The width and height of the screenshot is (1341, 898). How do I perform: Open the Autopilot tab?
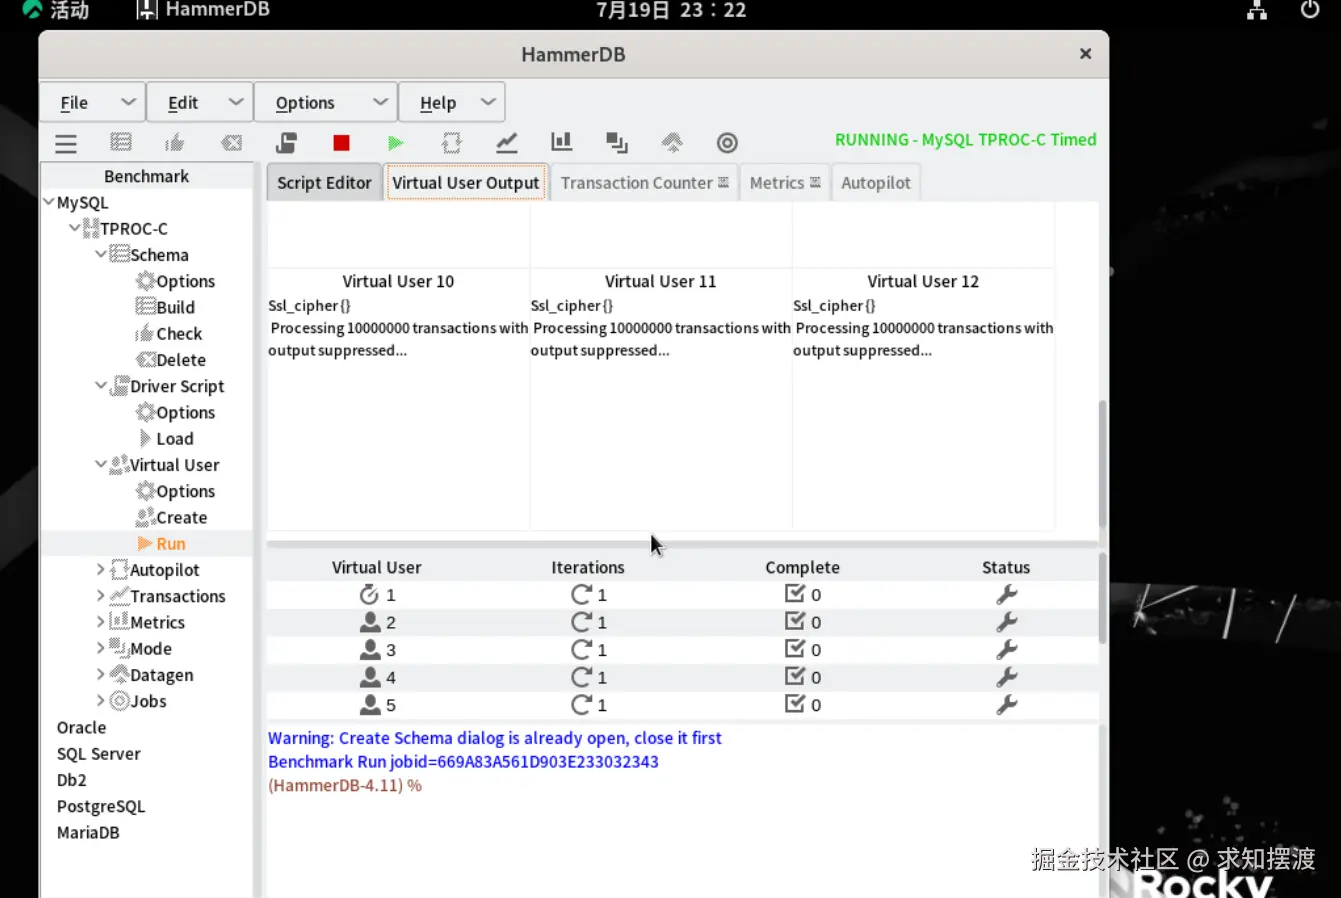(x=876, y=183)
